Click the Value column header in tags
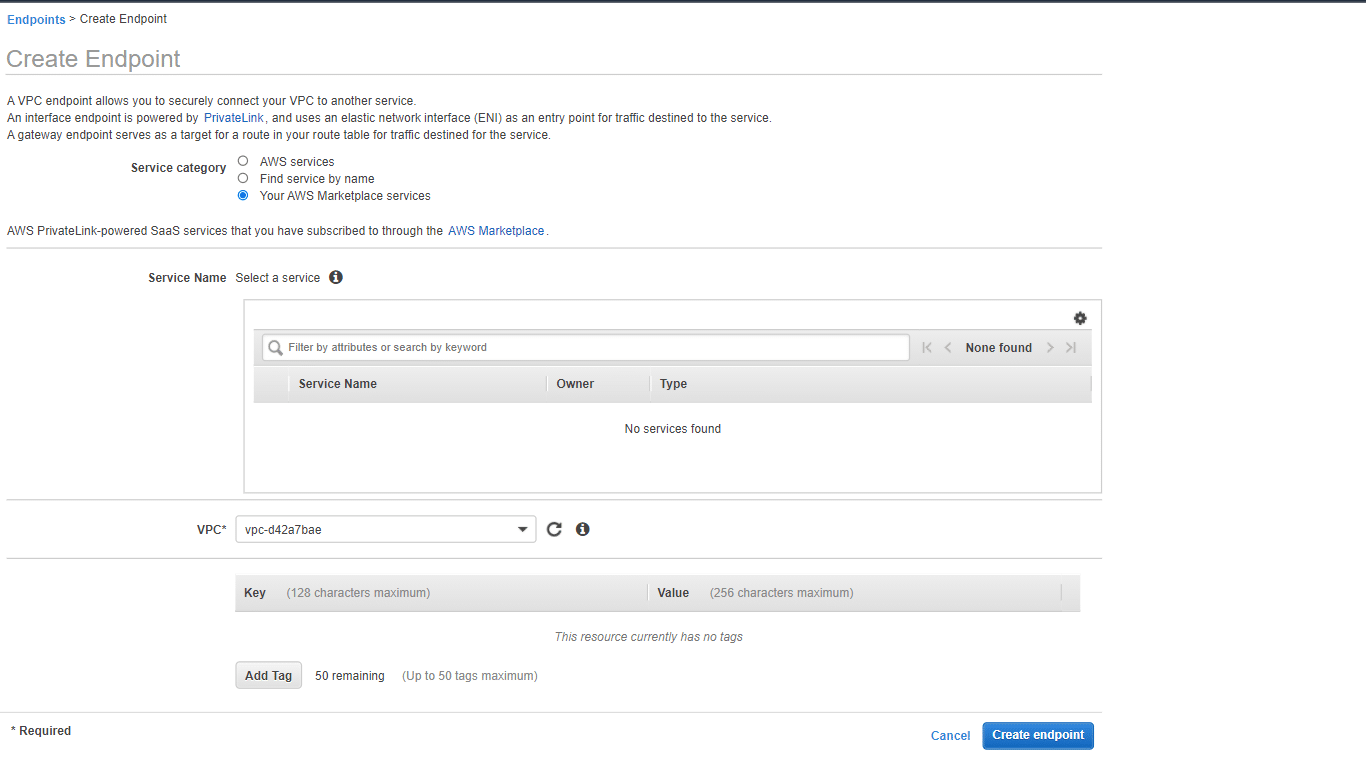This screenshot has width=1366, height=768. coord(673,593)
